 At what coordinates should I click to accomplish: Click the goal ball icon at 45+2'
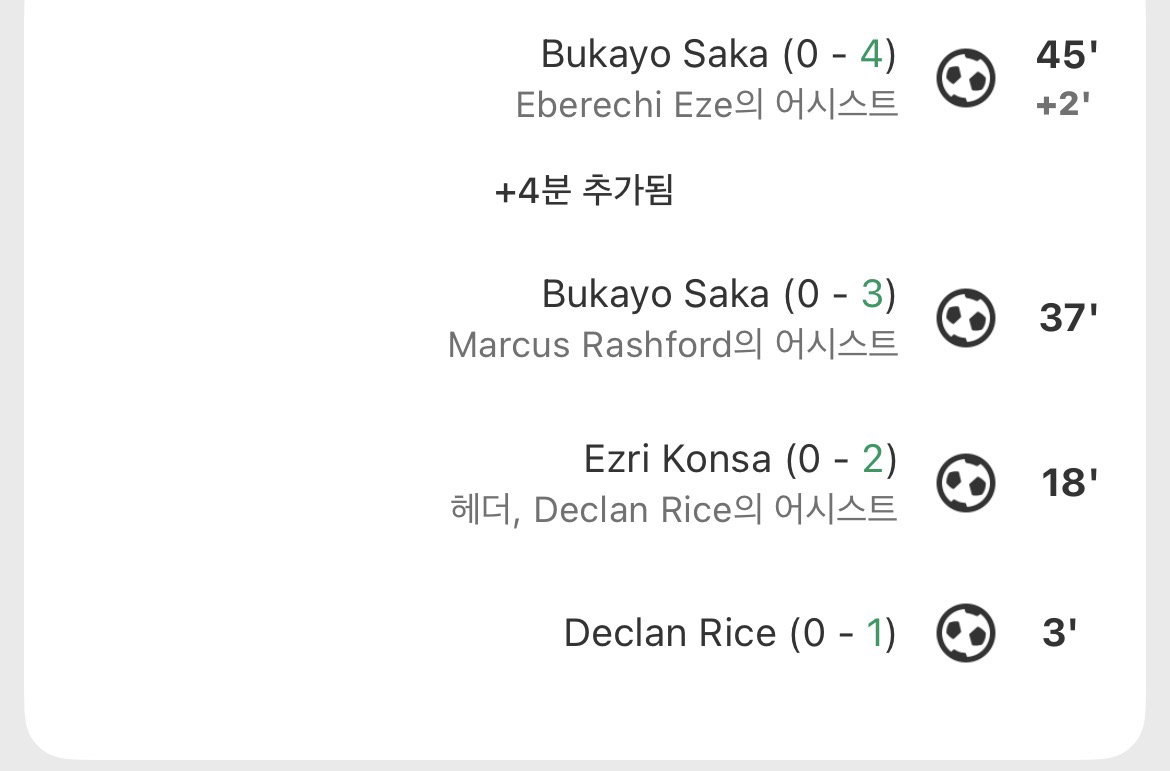(x=966, y=78)
